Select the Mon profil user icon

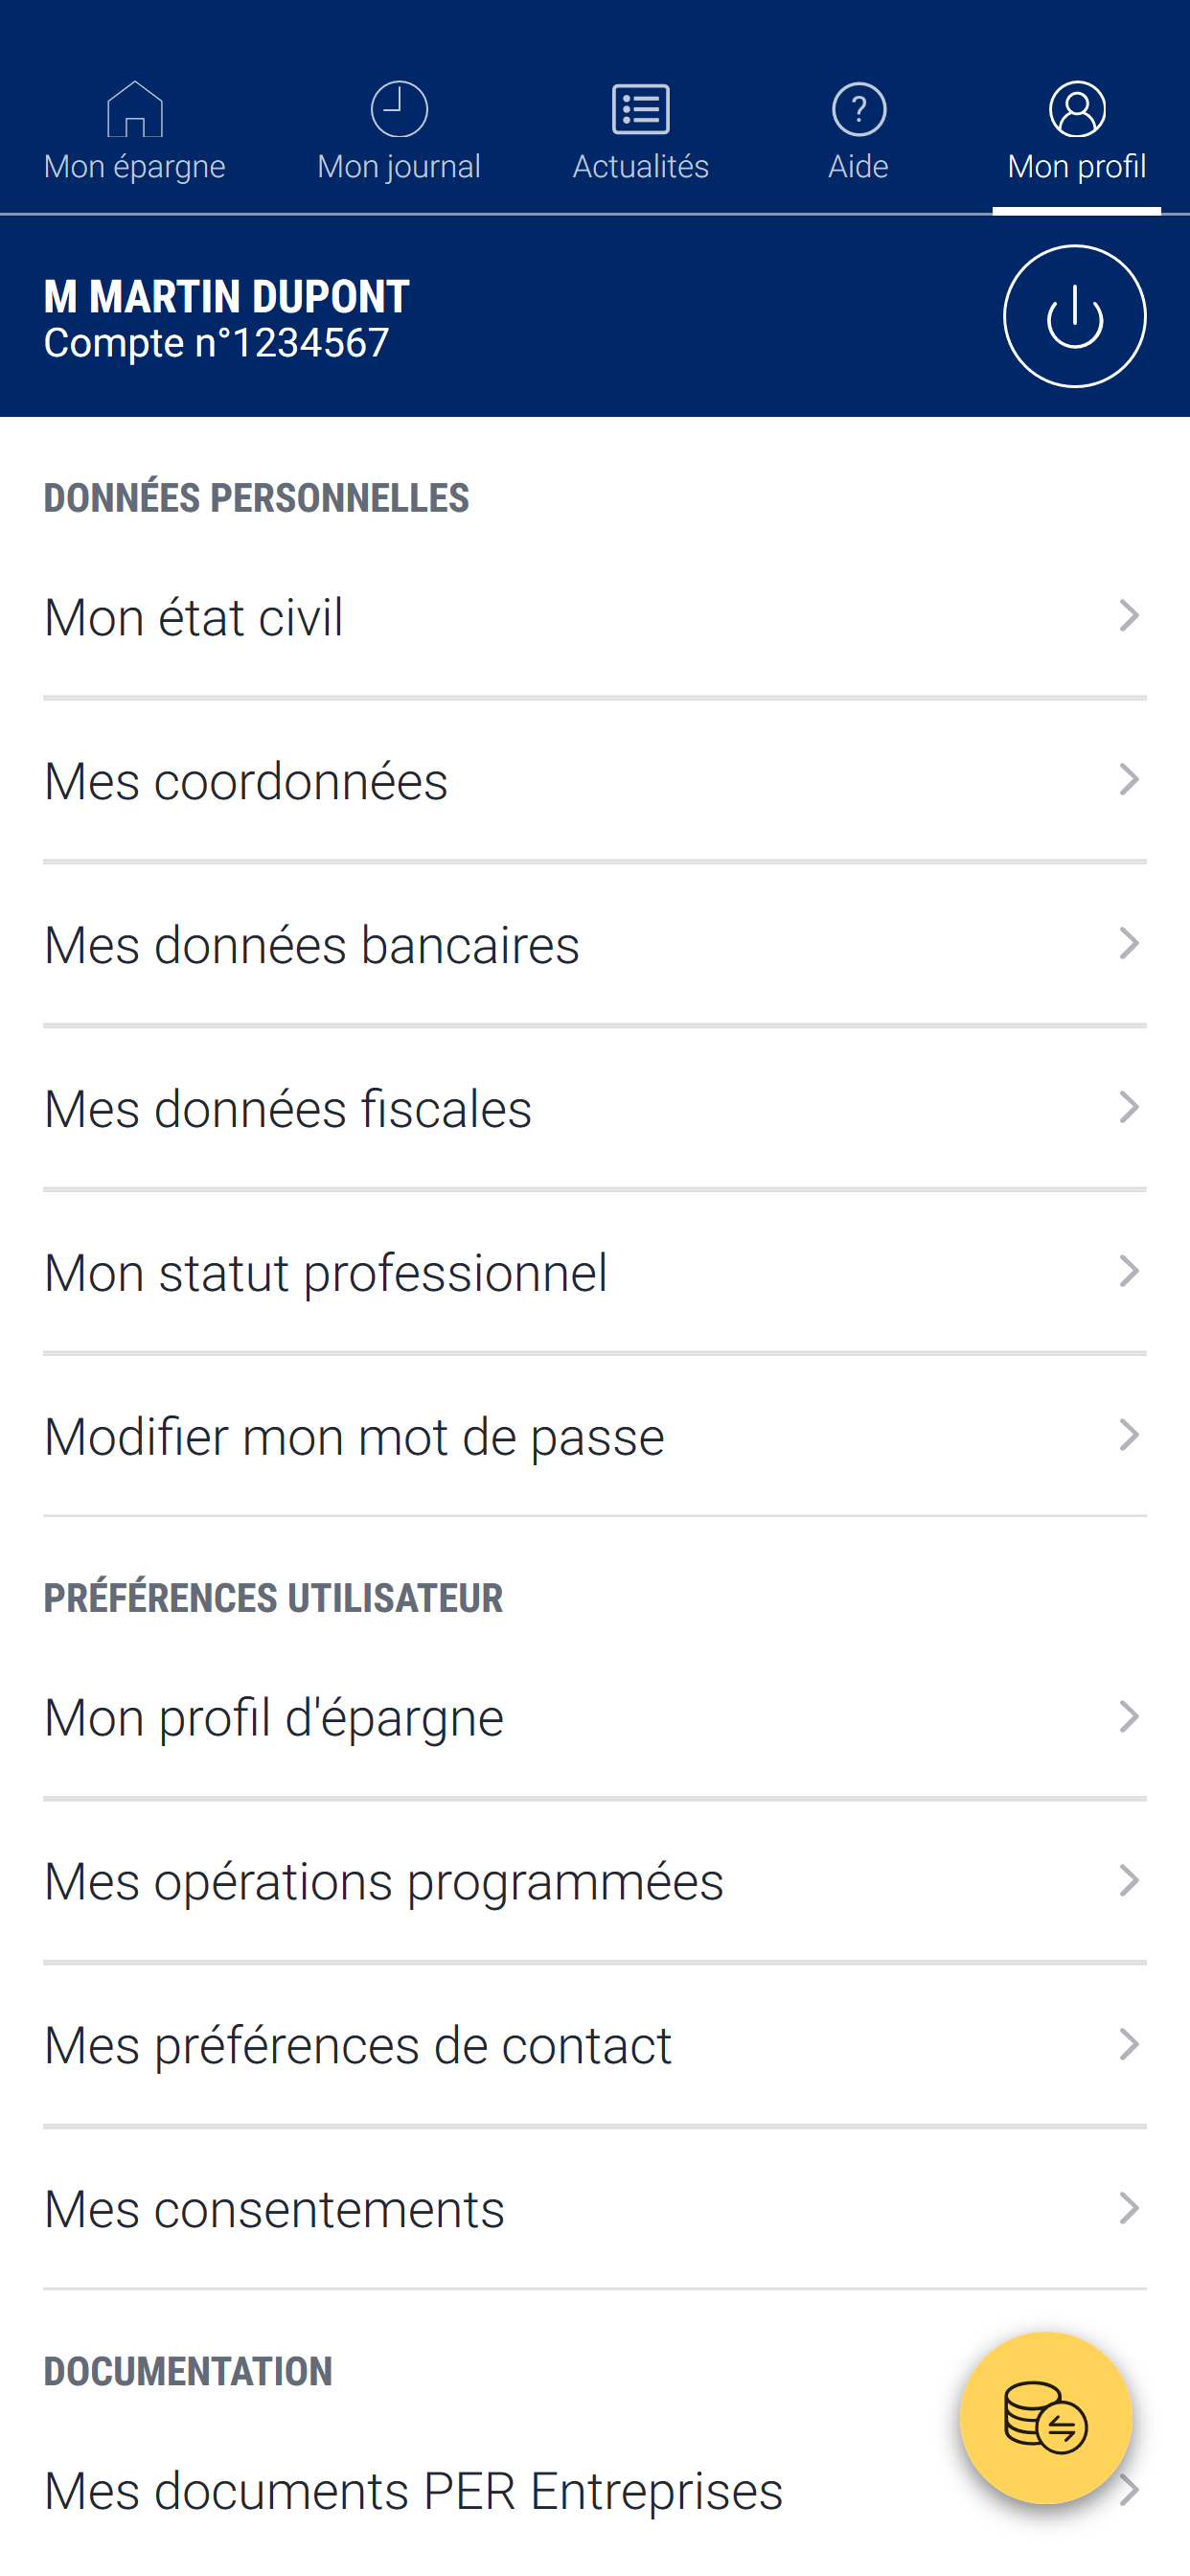[x=1077, y=109]
